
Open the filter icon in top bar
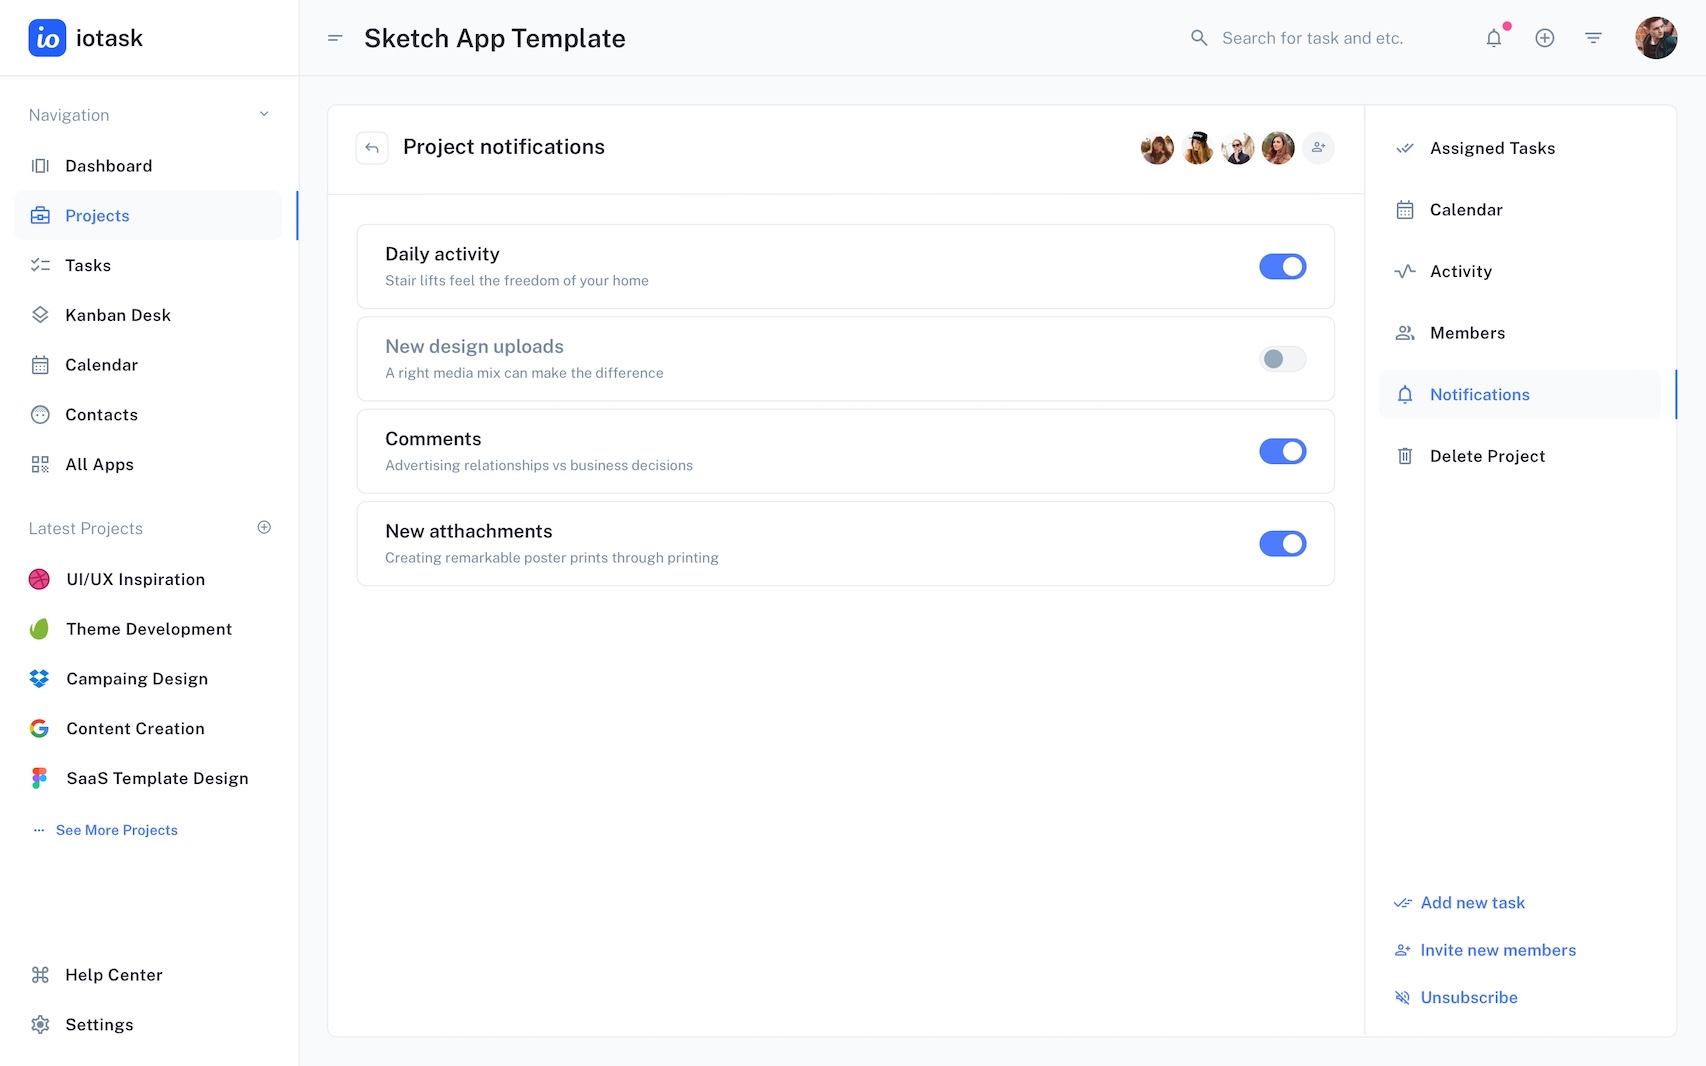click(1593, 38)
